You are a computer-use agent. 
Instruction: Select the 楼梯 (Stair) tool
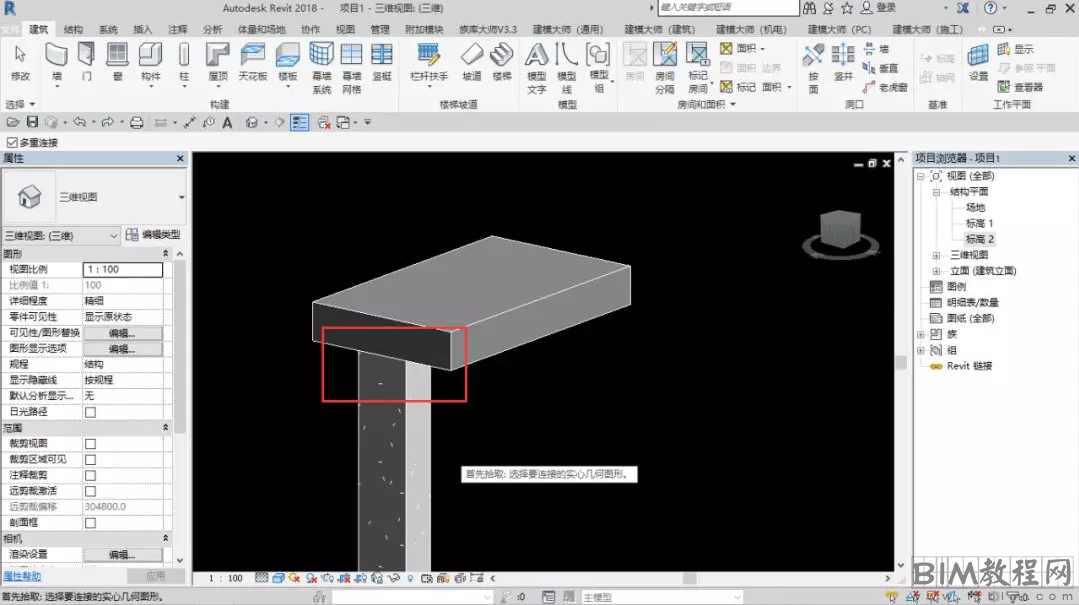(502, 62)
